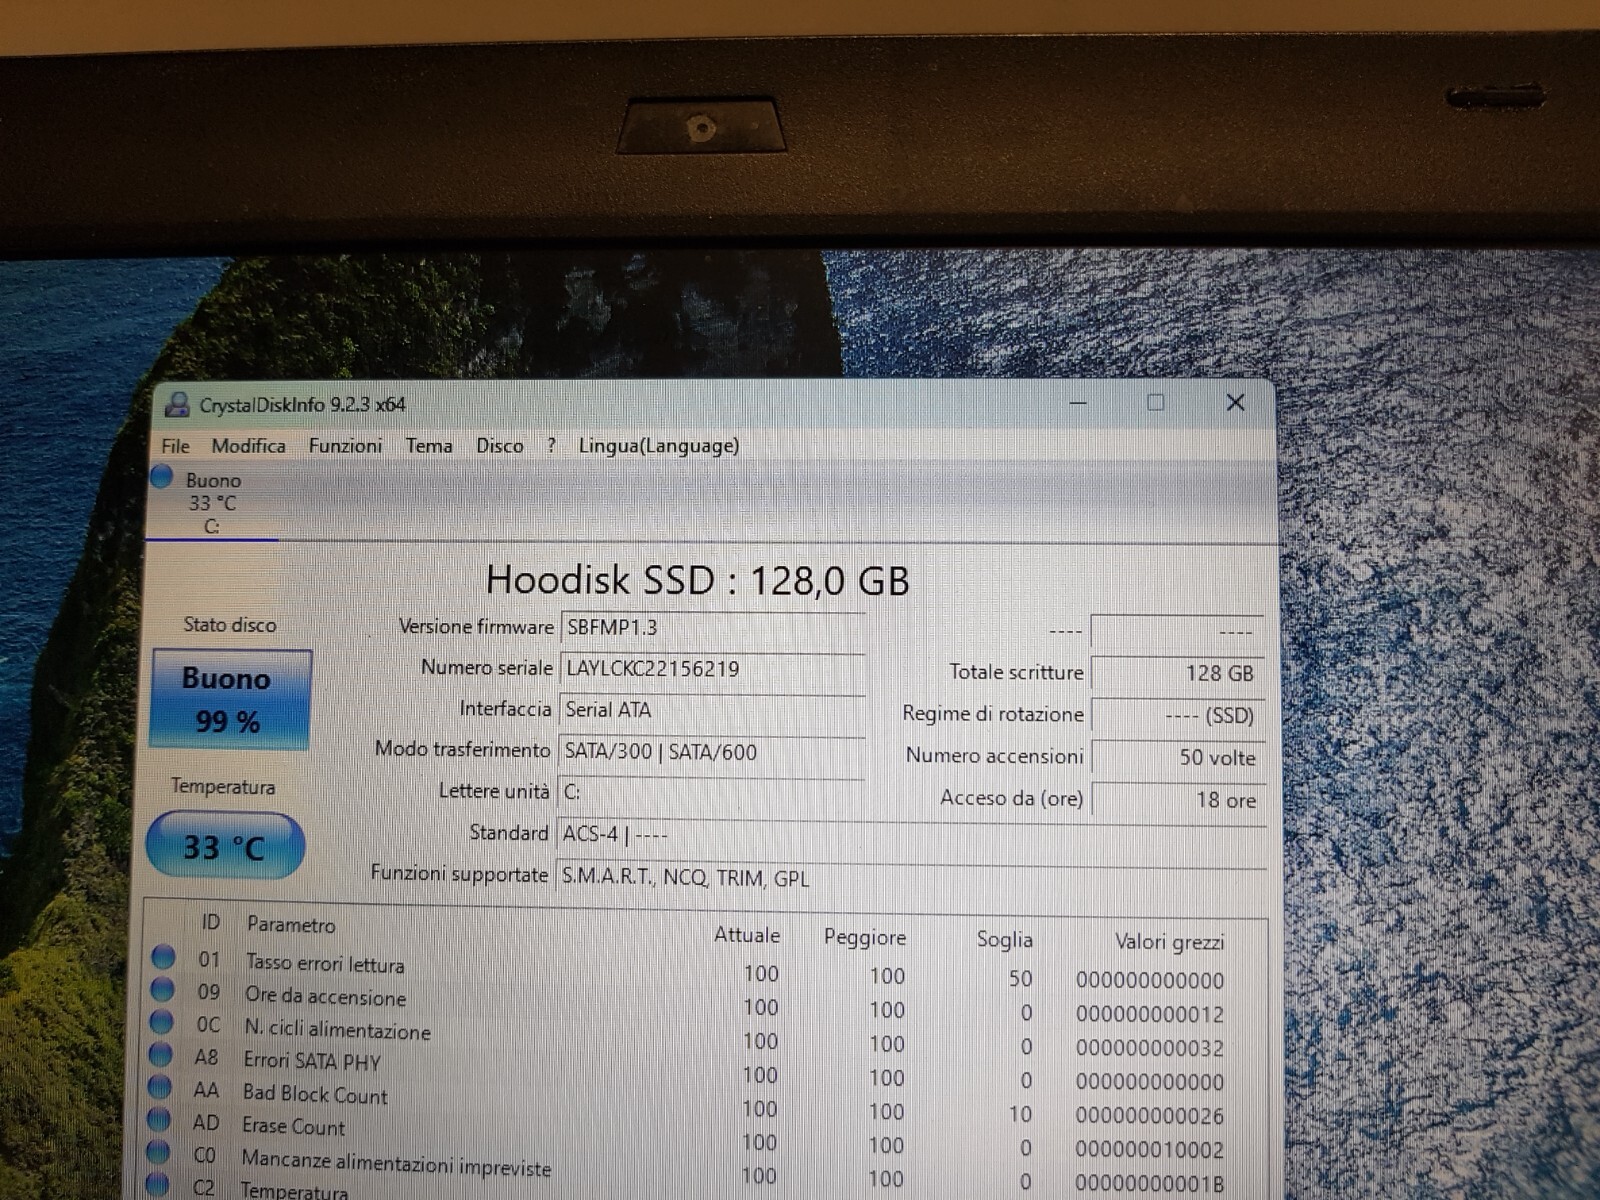
Task: Click the 33 °C temperature button
Action: (225, 846)
